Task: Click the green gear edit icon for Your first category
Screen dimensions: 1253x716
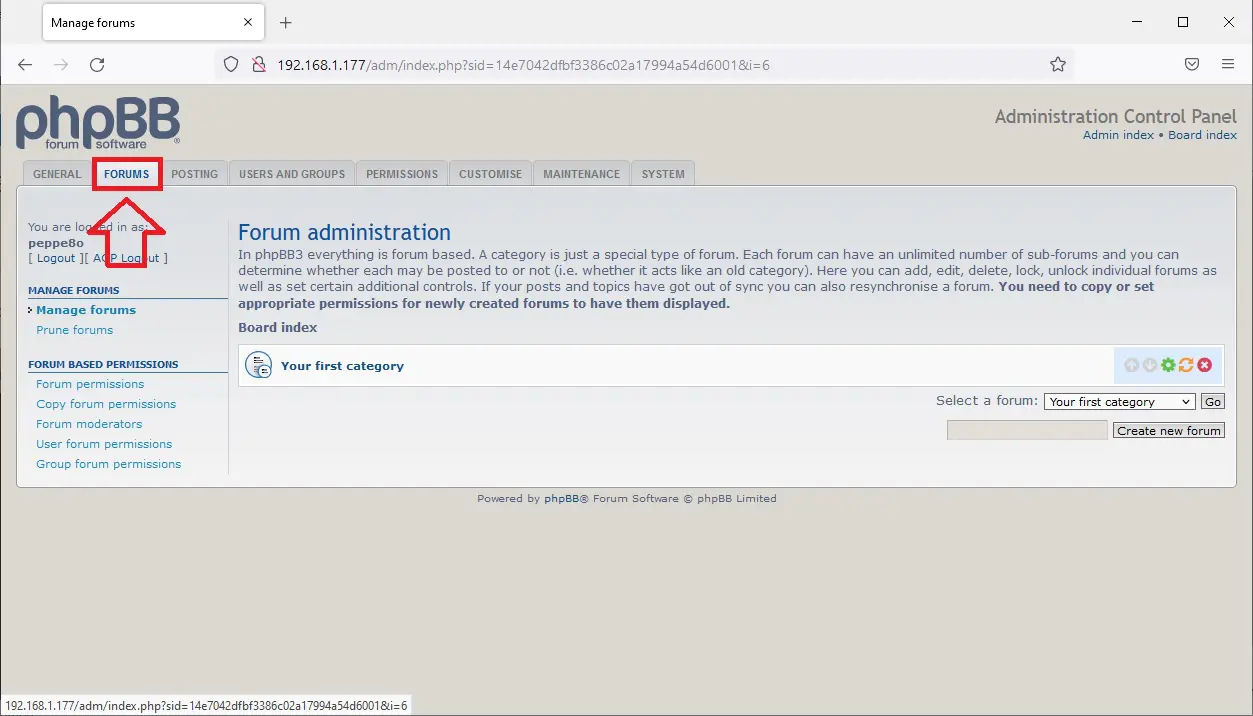Action: (x=1168, y=365)
